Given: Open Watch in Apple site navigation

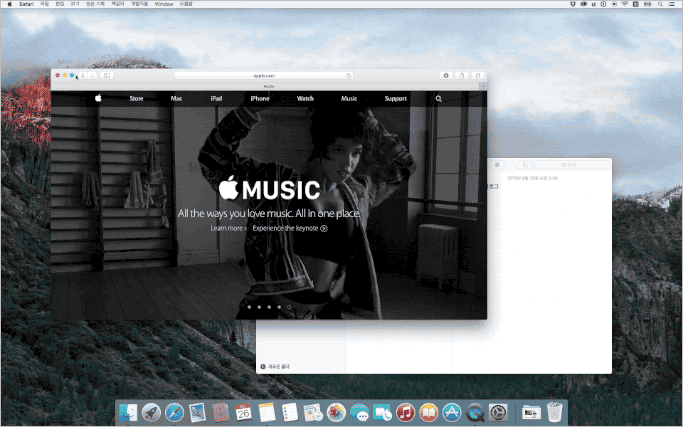Looking at the screenshot, I should coord(305,98).
